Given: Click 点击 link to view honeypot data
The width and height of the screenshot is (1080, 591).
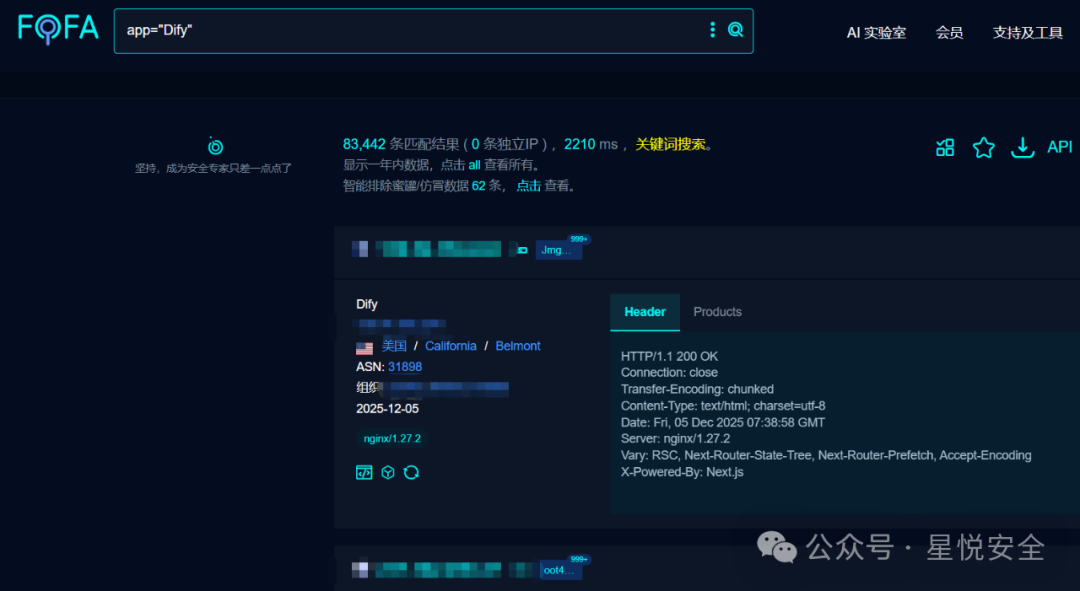Looking at the screenshot, I should (x=528, y=185).
